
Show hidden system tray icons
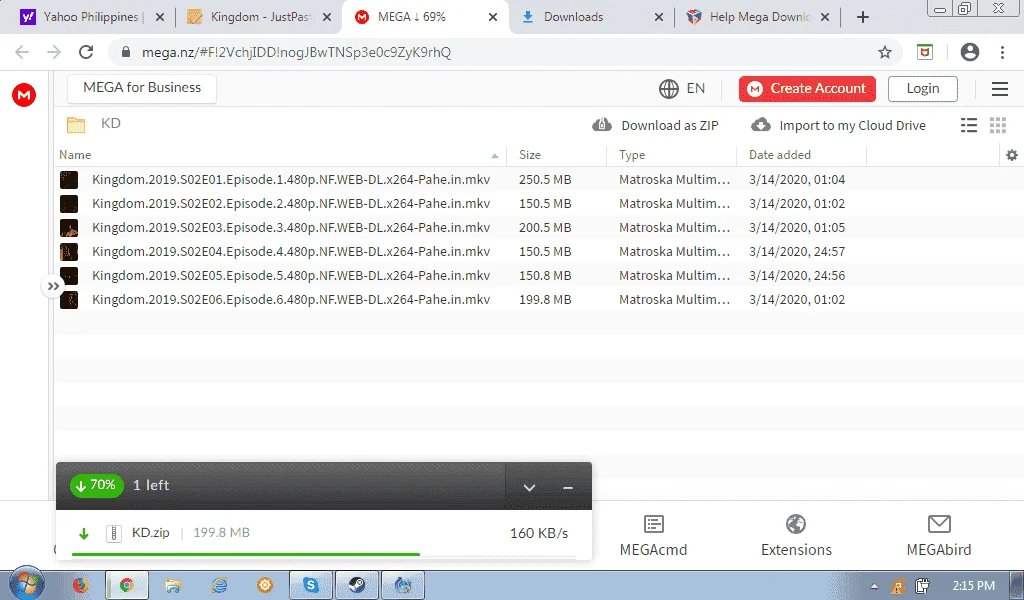coord(874,586)
